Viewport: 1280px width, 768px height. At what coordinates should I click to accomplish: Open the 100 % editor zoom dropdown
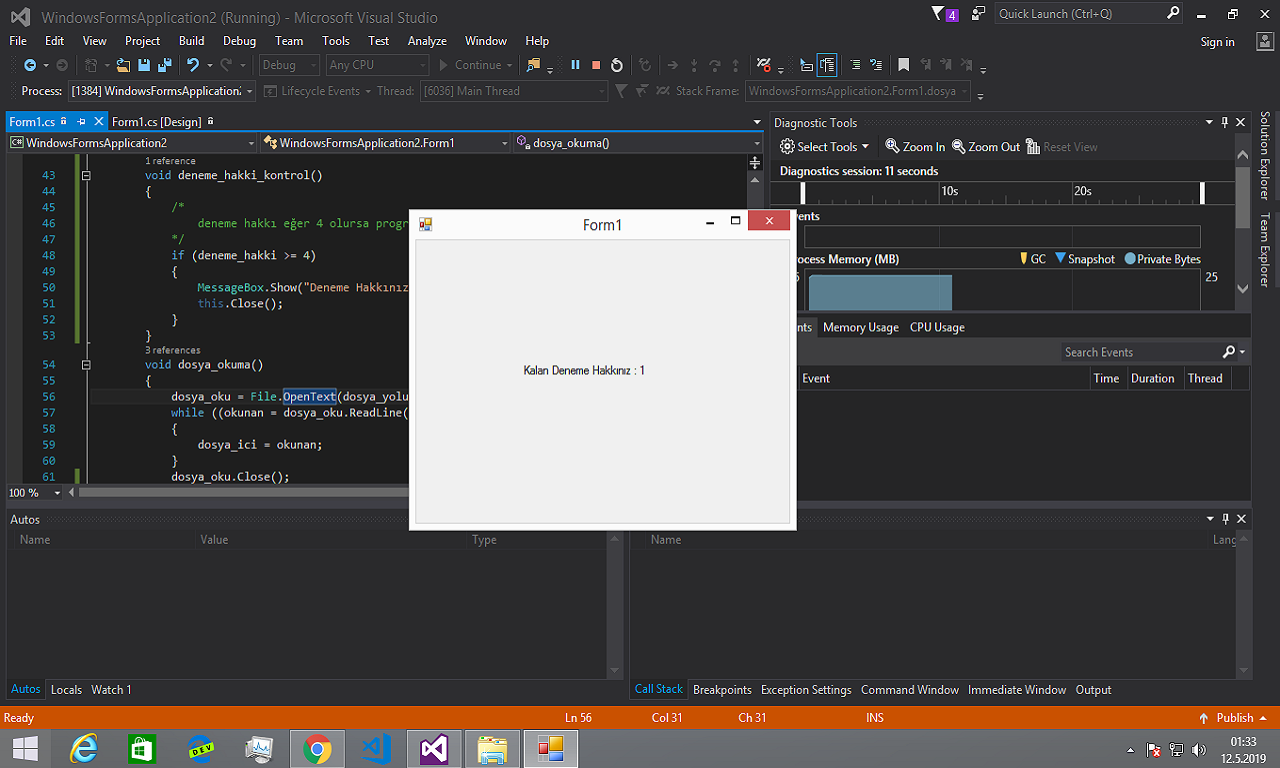click(34, 493)
